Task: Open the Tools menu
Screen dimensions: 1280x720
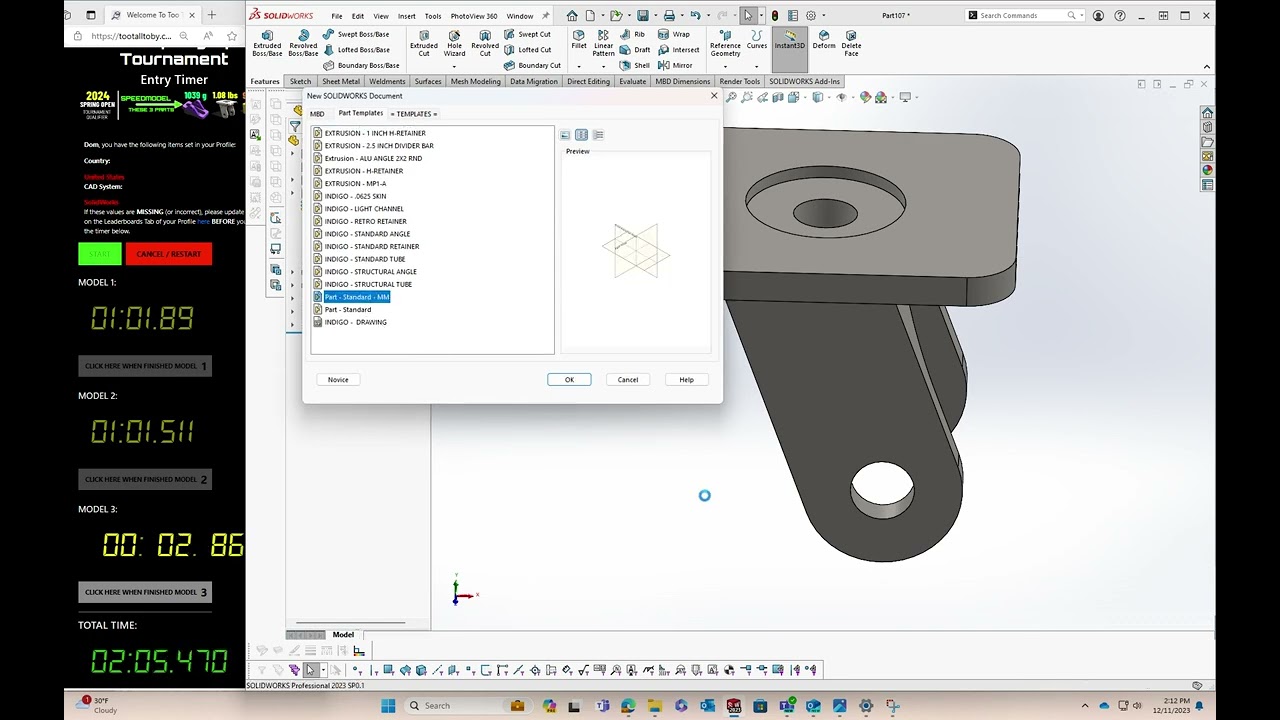Action: 433,16
